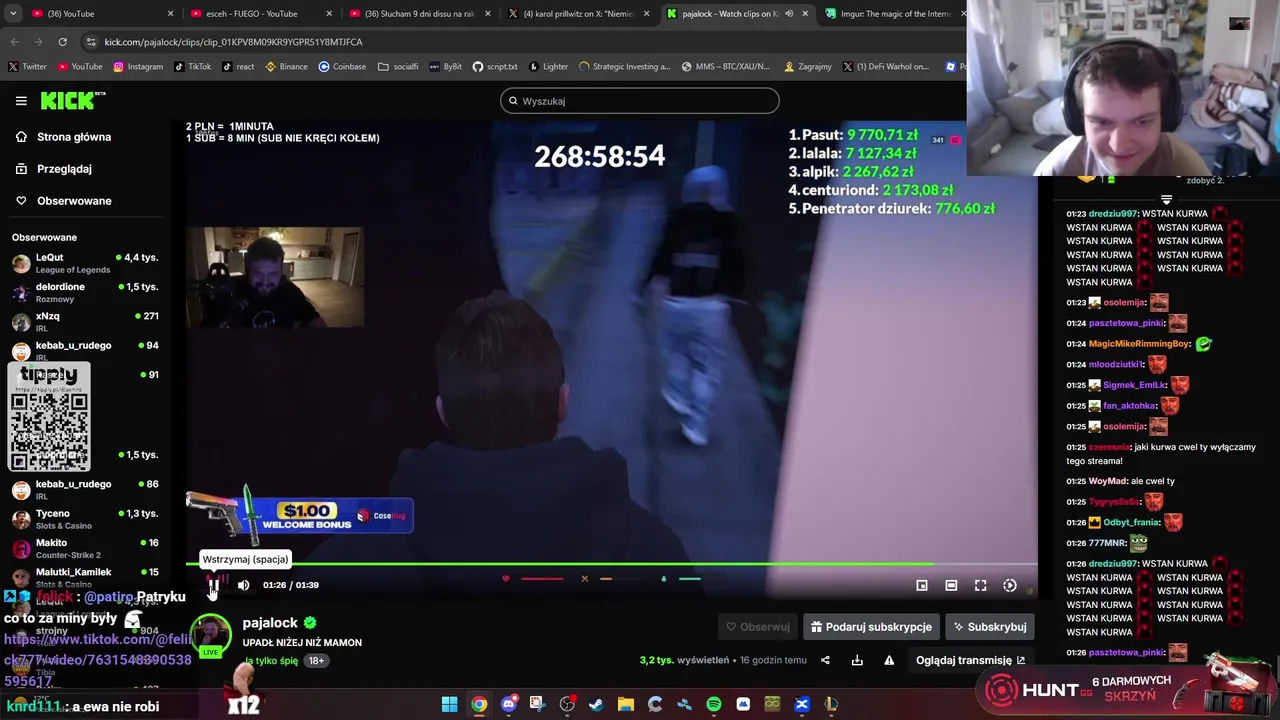Switch to the (36) YouTube tab
The width and height of the screenshot is (1280, 720).
100,14
